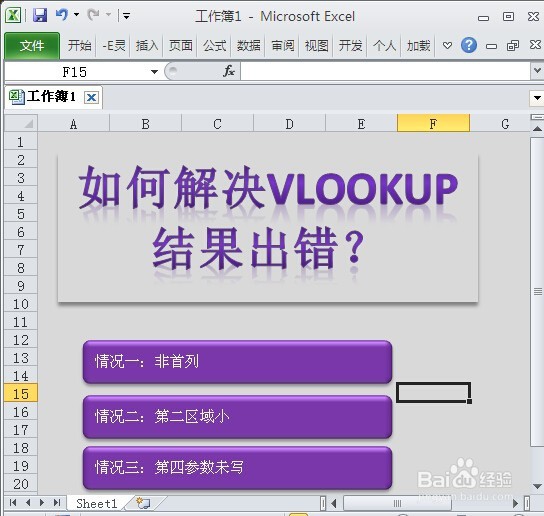The image size is (544, 516).
Task: Click the Name Box showing F15
Action: [75, 72]
